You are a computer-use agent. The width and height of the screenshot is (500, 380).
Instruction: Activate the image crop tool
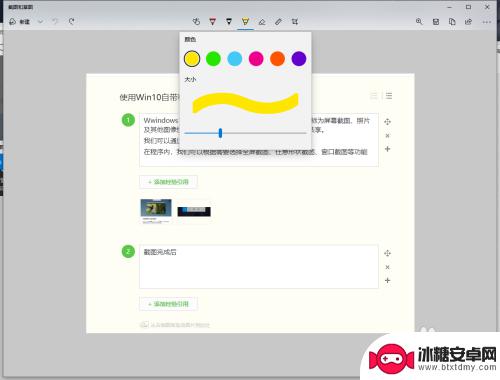click(295, 22)
